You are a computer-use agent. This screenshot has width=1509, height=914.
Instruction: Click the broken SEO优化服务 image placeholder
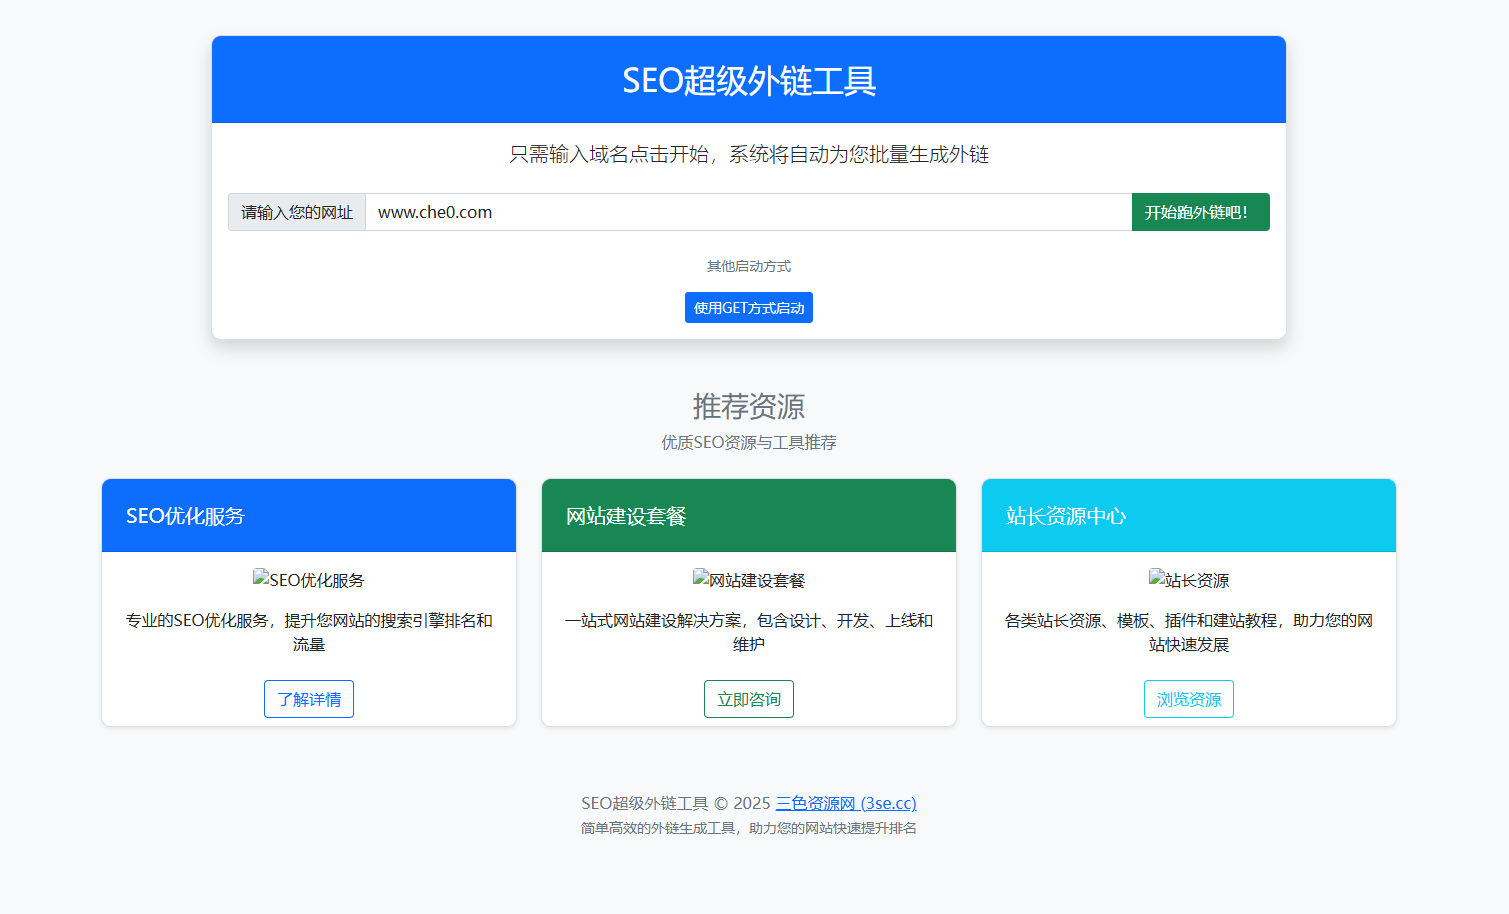tap(308, 579)
